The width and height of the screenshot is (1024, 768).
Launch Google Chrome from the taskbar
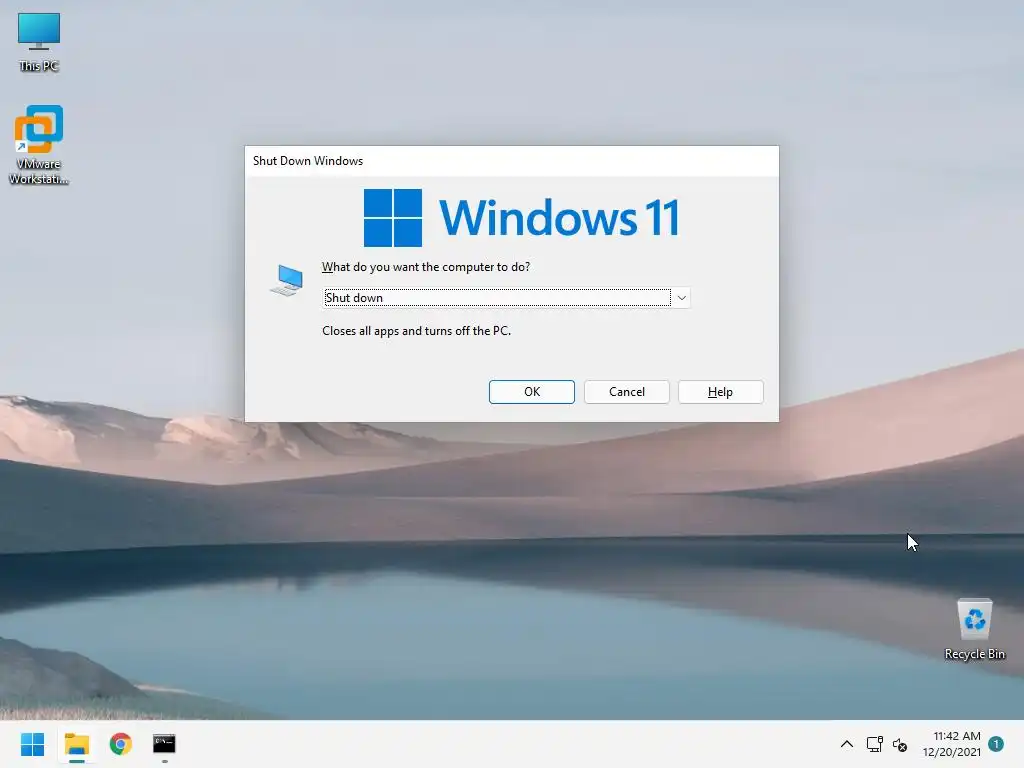(120, 744)
